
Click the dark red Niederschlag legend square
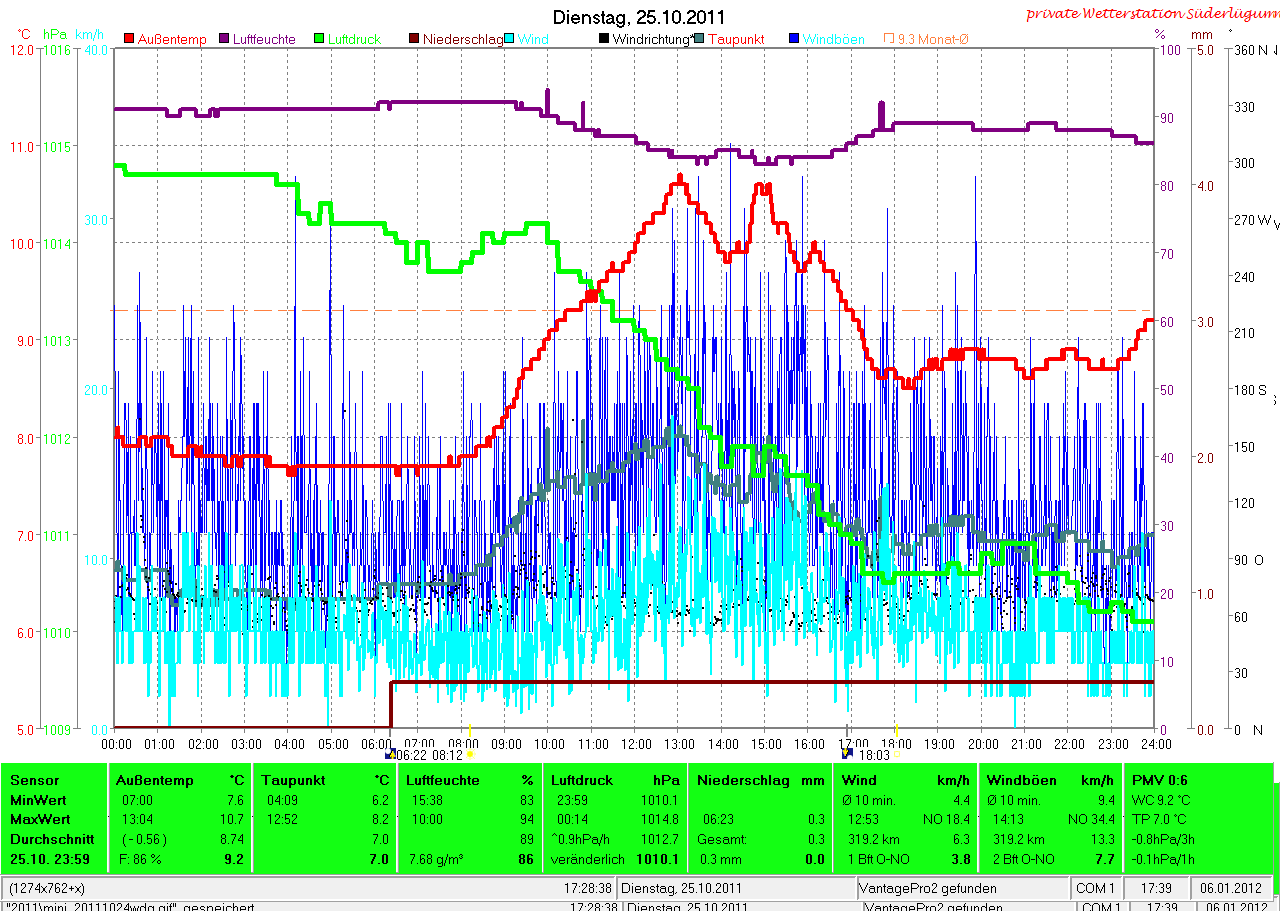[x=413, y=39]
